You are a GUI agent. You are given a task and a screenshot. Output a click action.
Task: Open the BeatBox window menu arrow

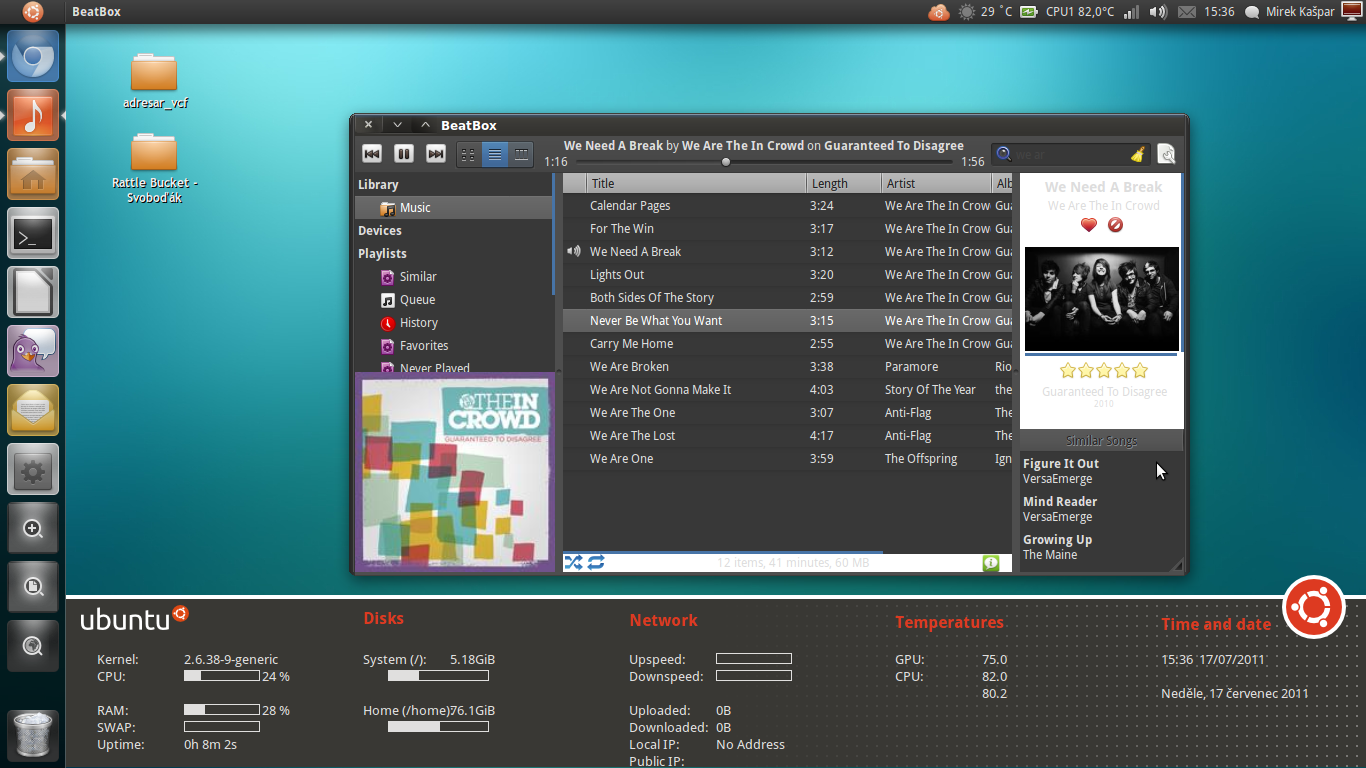[397, 125]
